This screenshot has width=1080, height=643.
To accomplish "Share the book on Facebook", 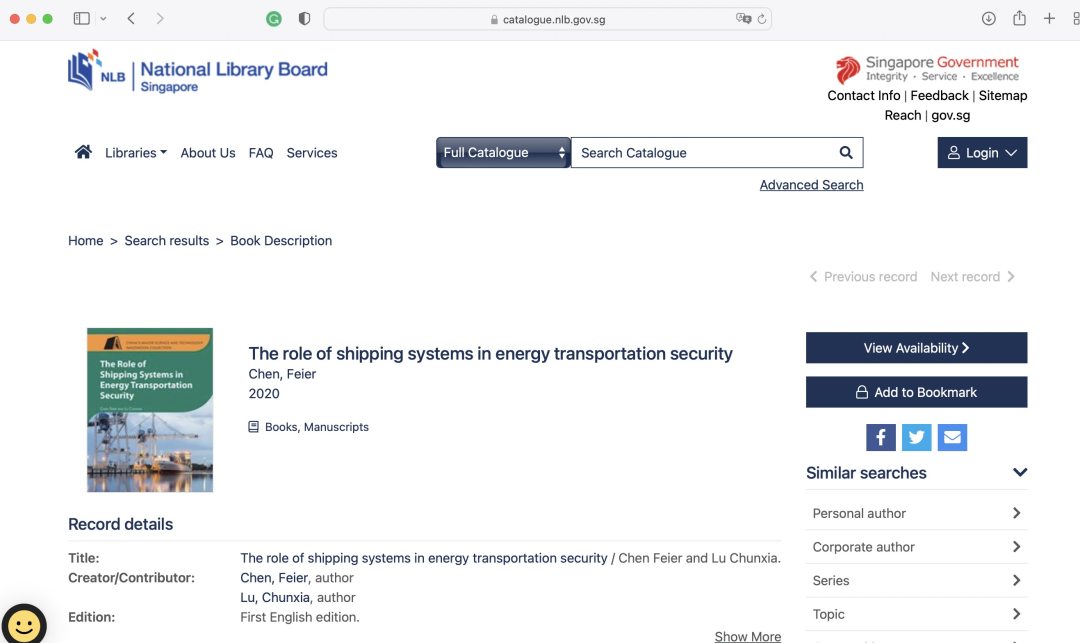I will tap(880, 437).
